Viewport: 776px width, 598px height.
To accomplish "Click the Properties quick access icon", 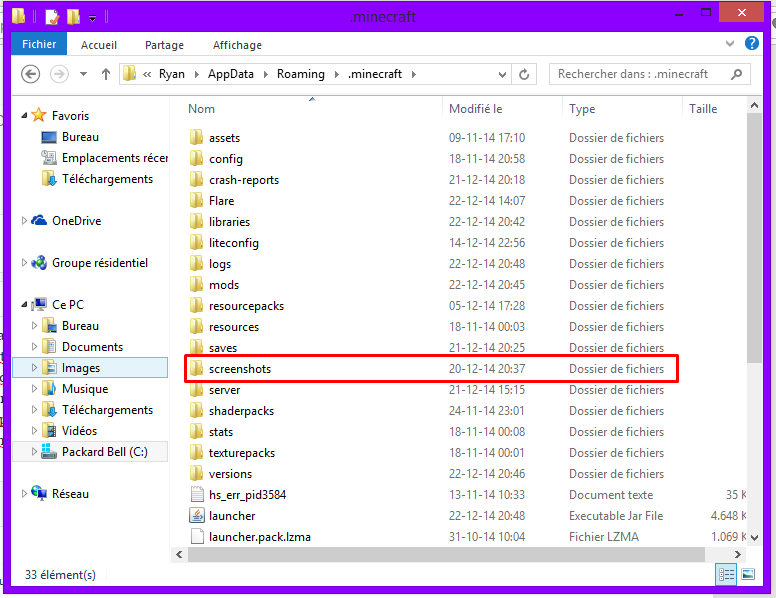I will [x=52, y=17].
